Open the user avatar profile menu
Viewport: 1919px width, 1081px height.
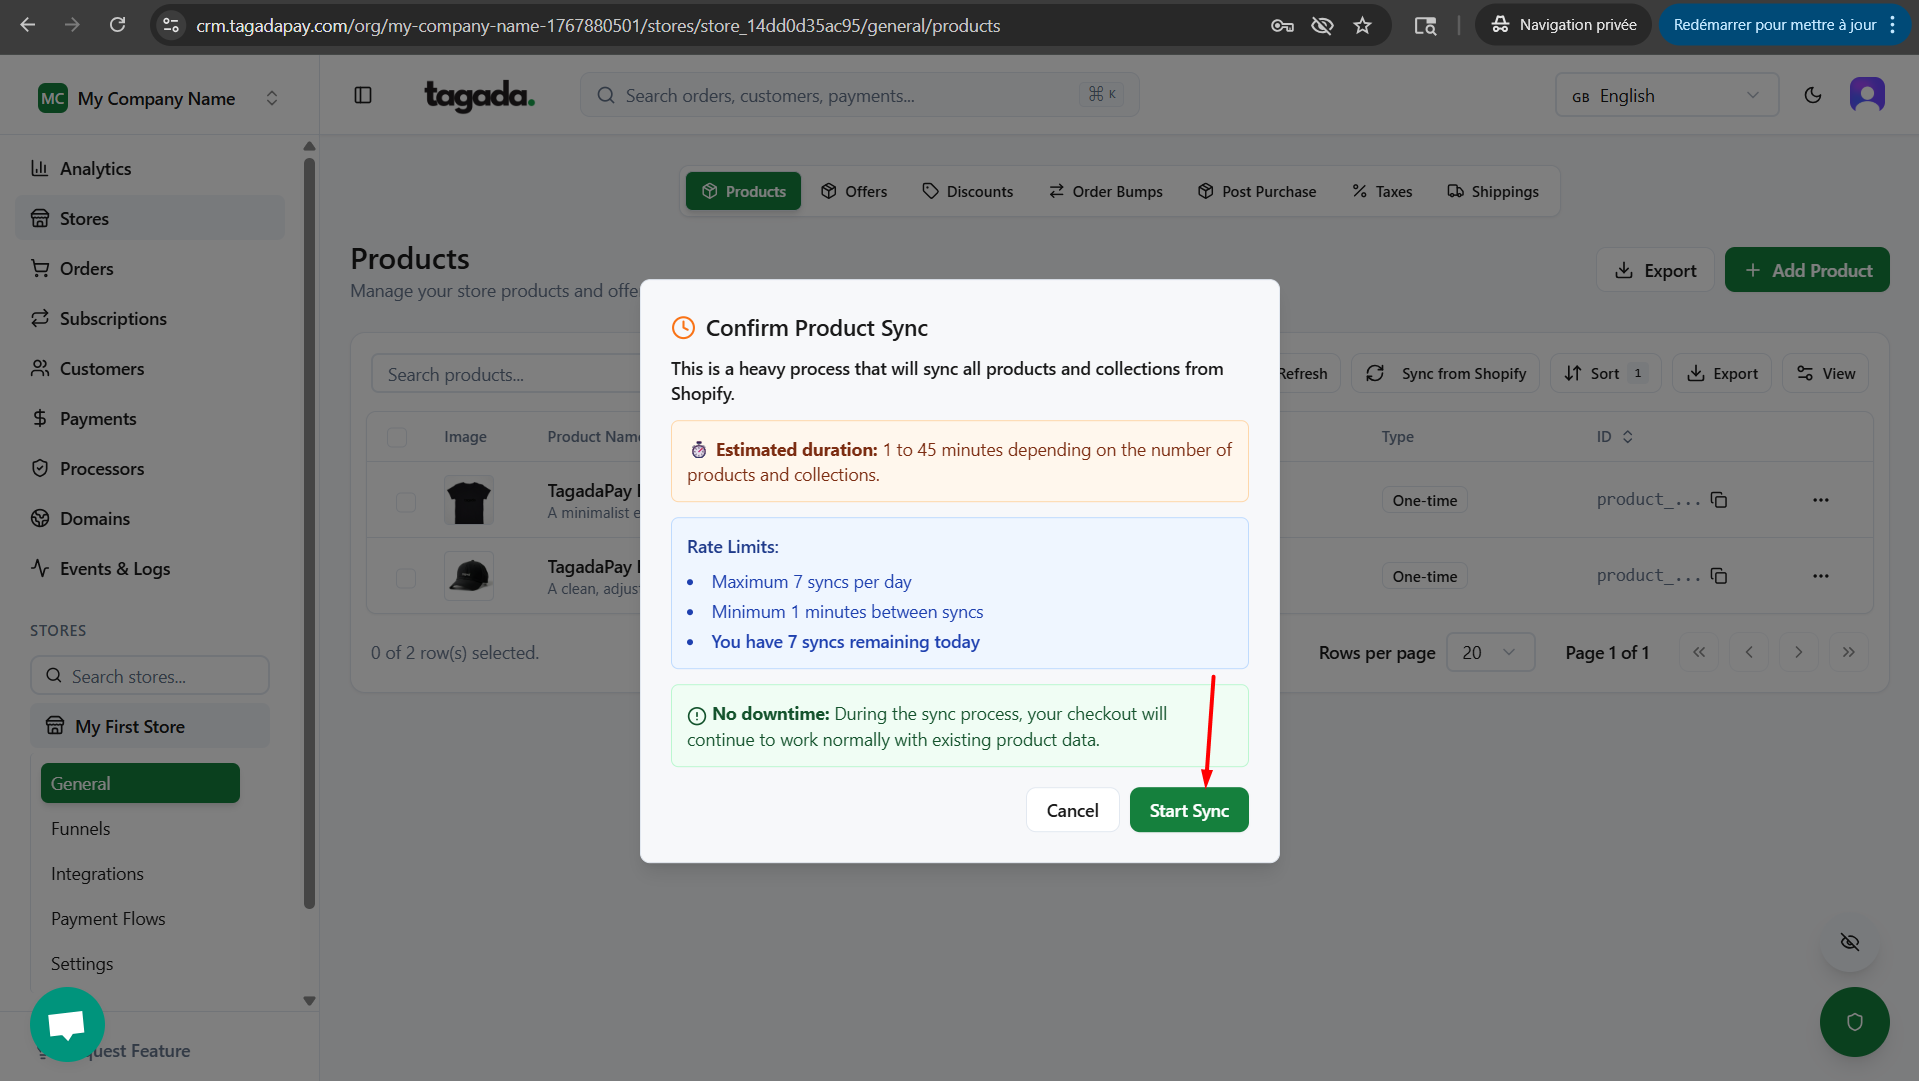click(x=1866, y=95)
